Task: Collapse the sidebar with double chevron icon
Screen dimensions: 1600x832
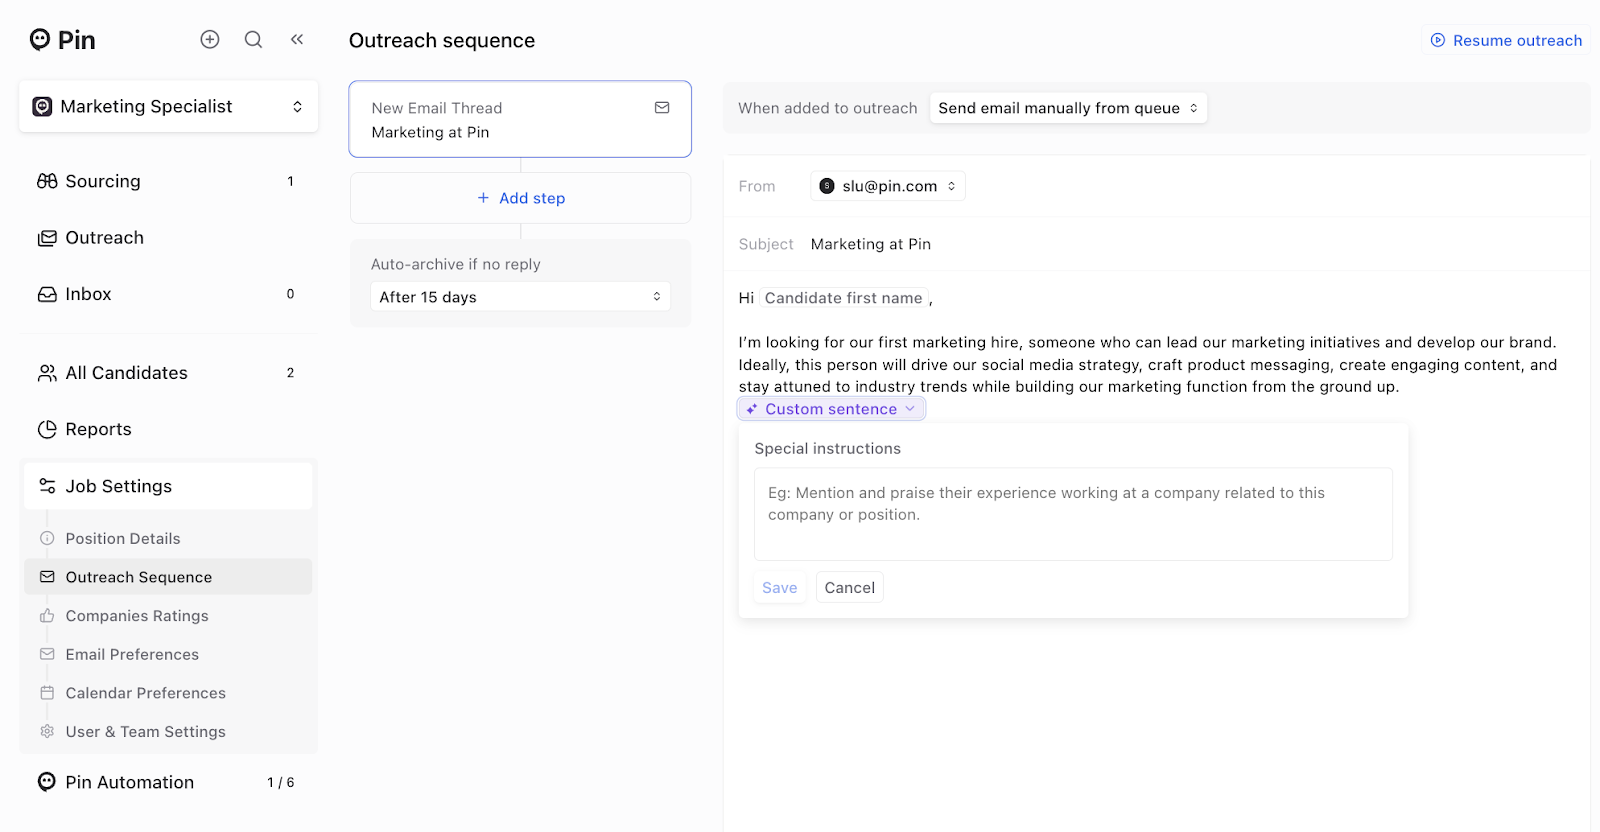Action: coord(297,39)
